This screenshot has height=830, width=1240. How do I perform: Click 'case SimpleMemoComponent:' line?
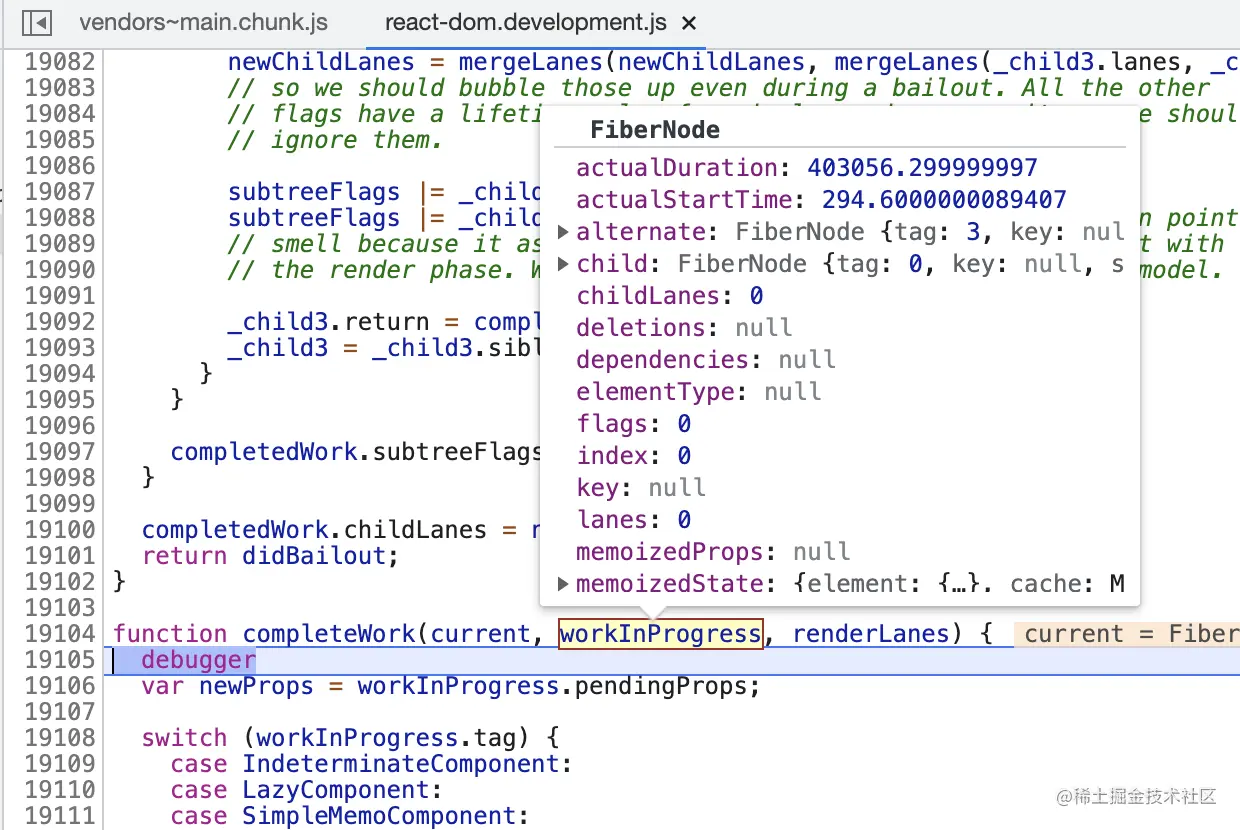(x=349, y=816)
